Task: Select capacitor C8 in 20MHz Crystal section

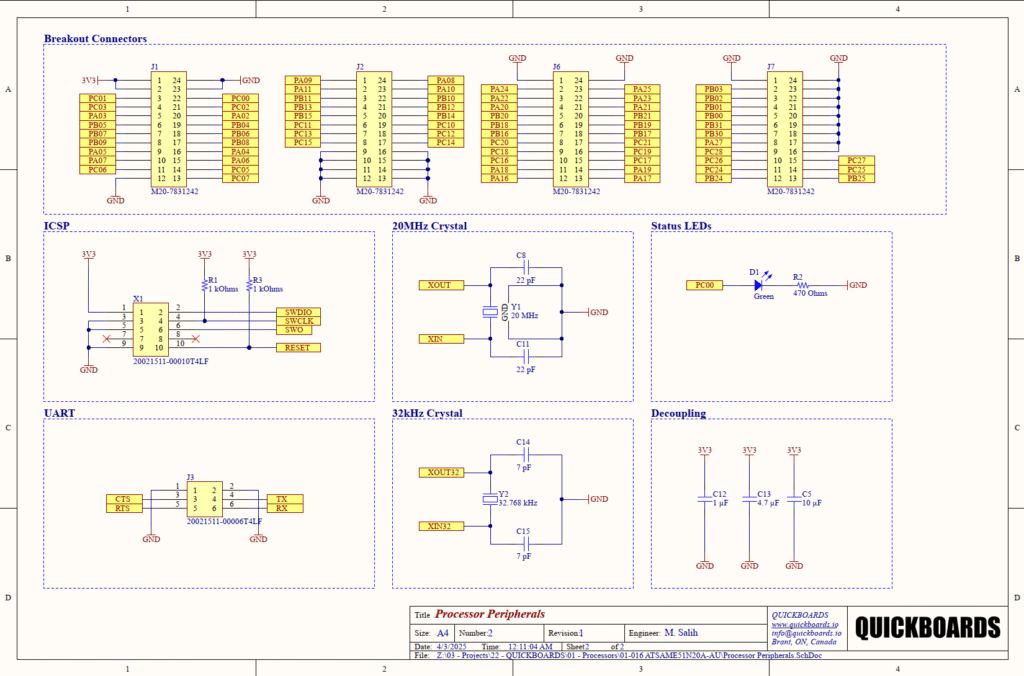Action: (x=523, y=268)
